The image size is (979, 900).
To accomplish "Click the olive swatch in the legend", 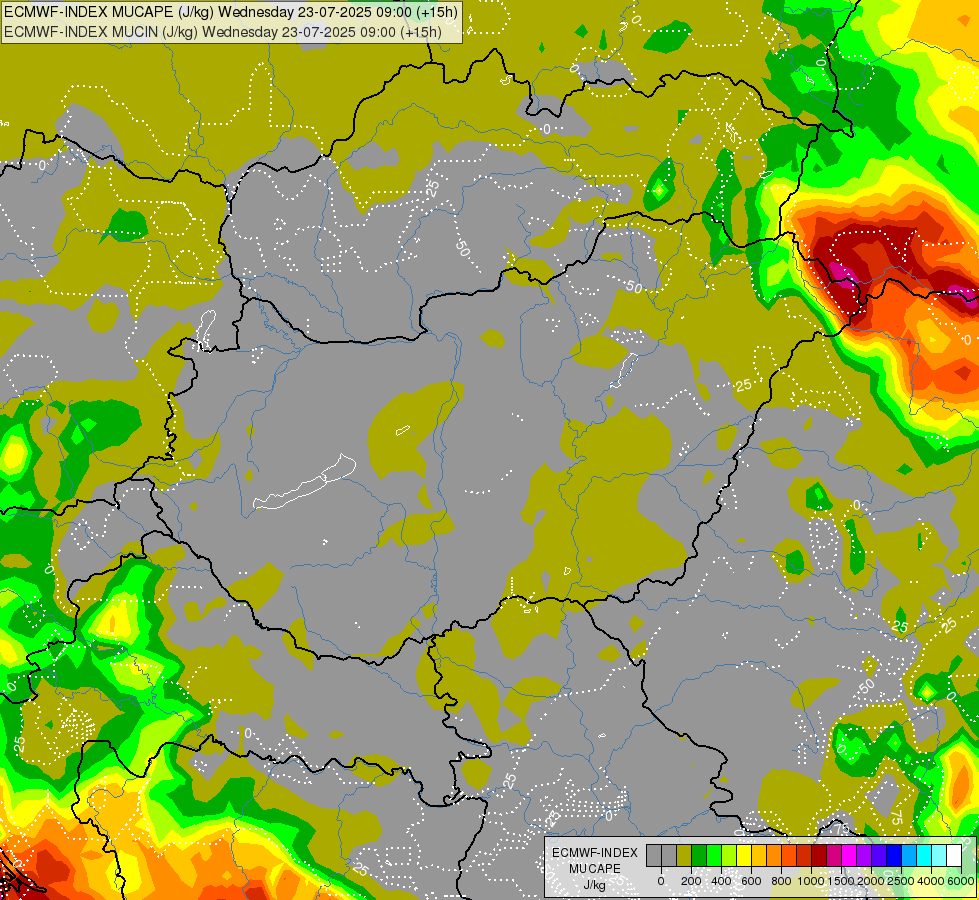I will pos(684,856).
